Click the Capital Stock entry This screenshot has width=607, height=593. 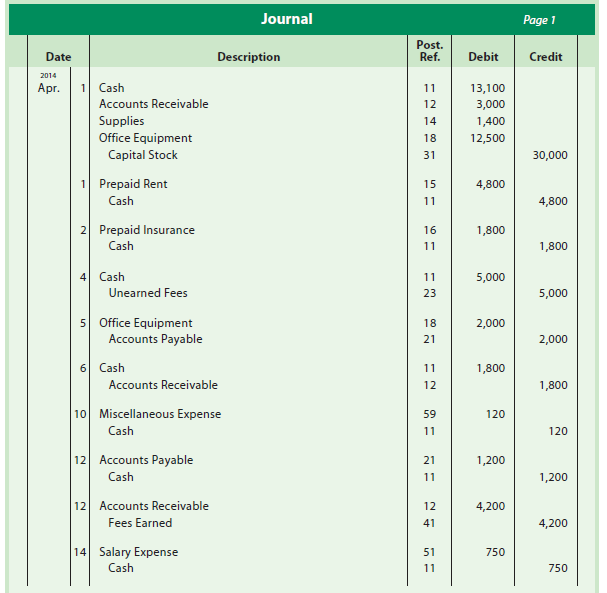(143, 155)
